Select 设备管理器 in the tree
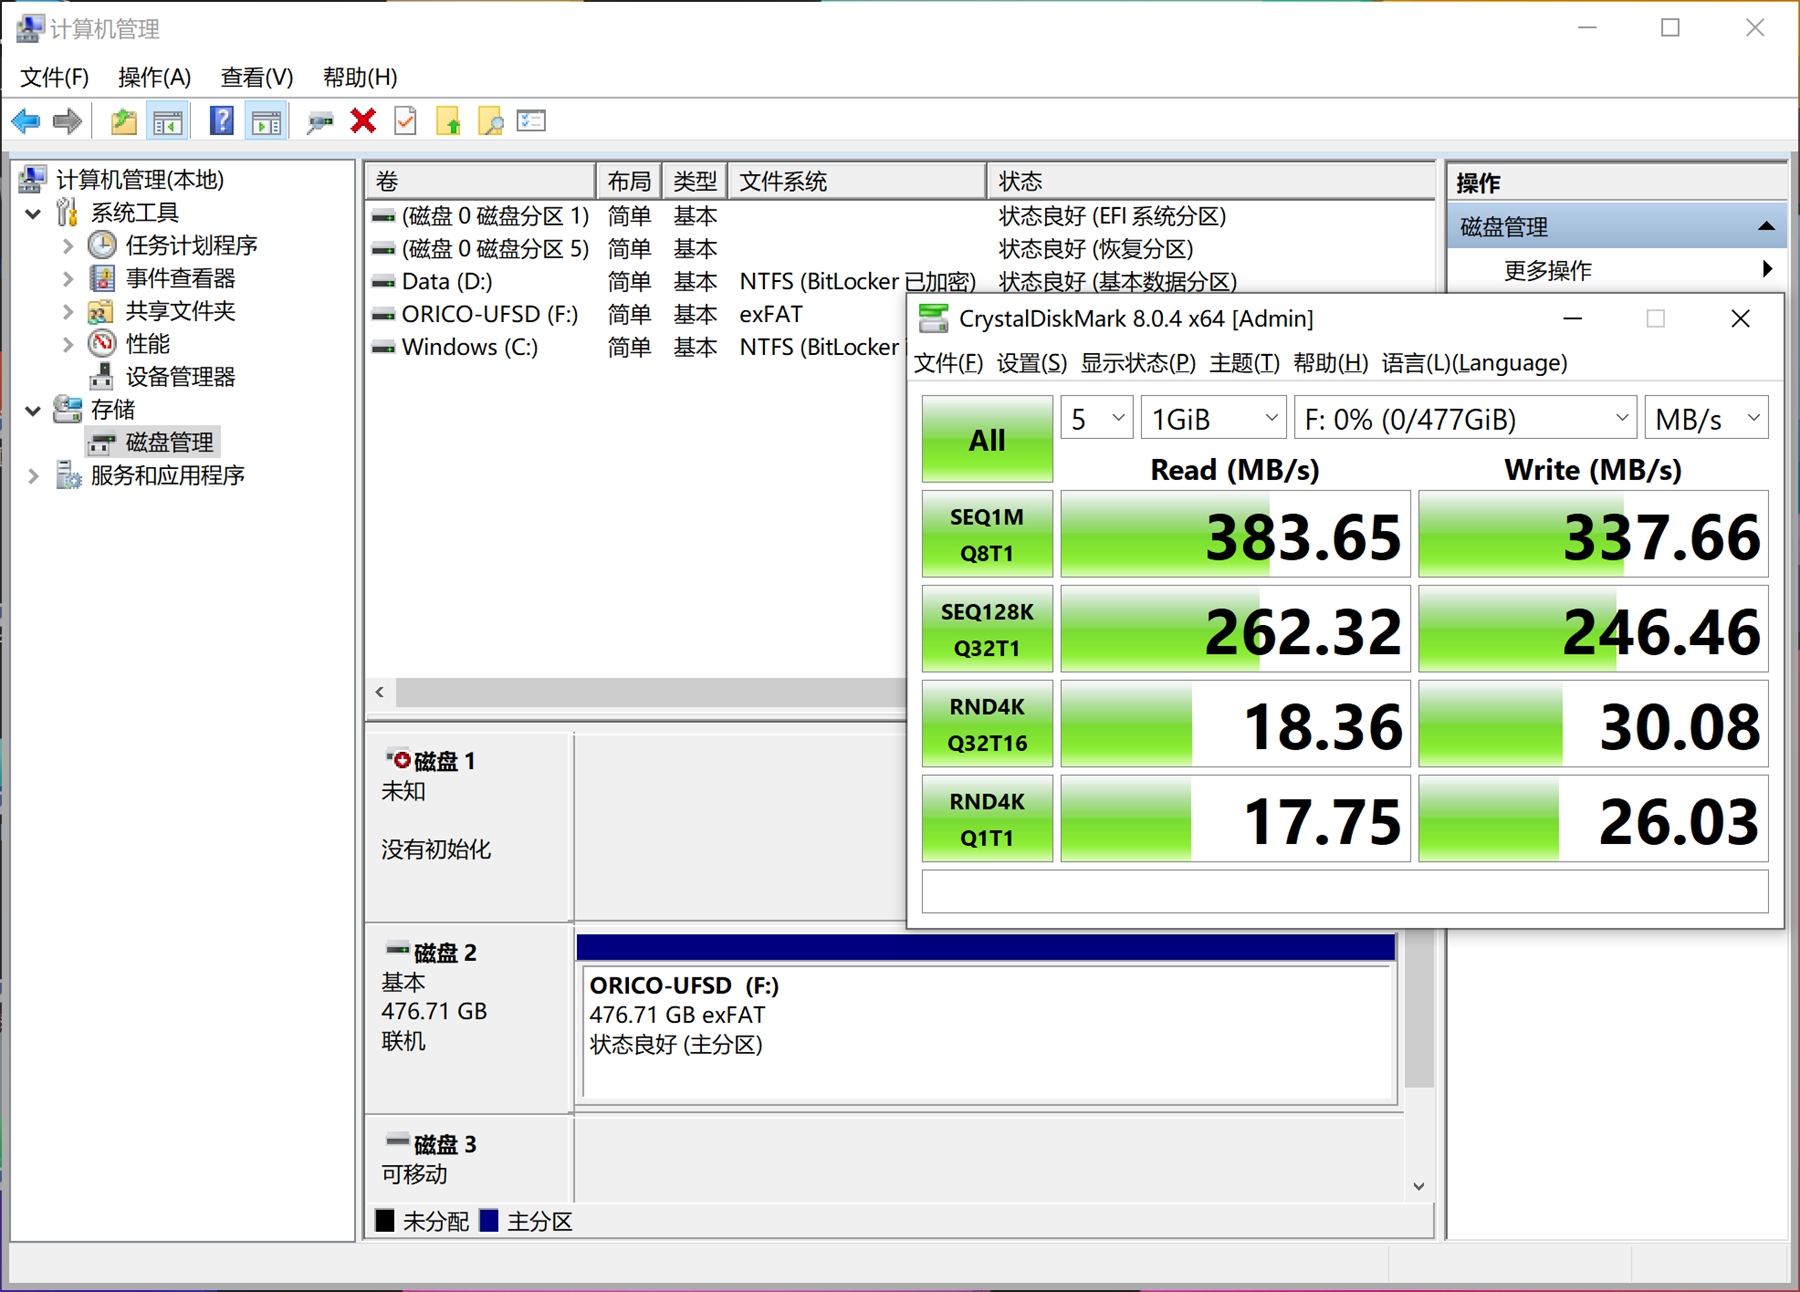1800x1292 pixels. (180, 377)
